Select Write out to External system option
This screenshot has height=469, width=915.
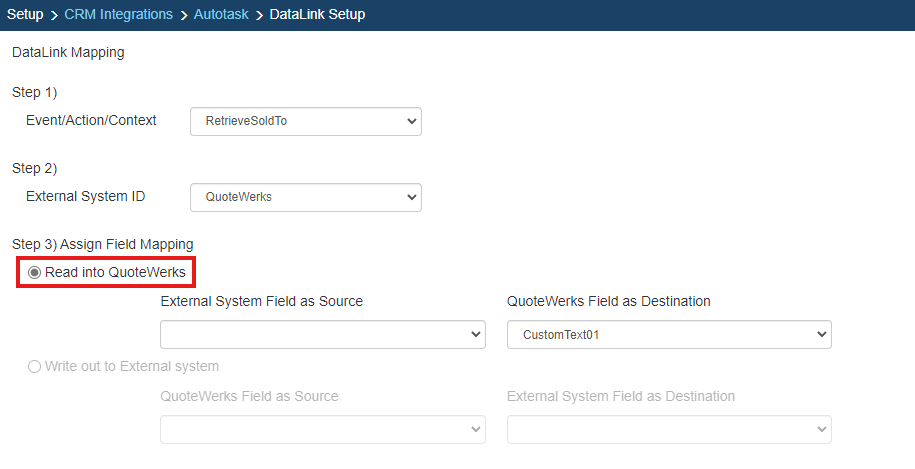click(35, 366)
